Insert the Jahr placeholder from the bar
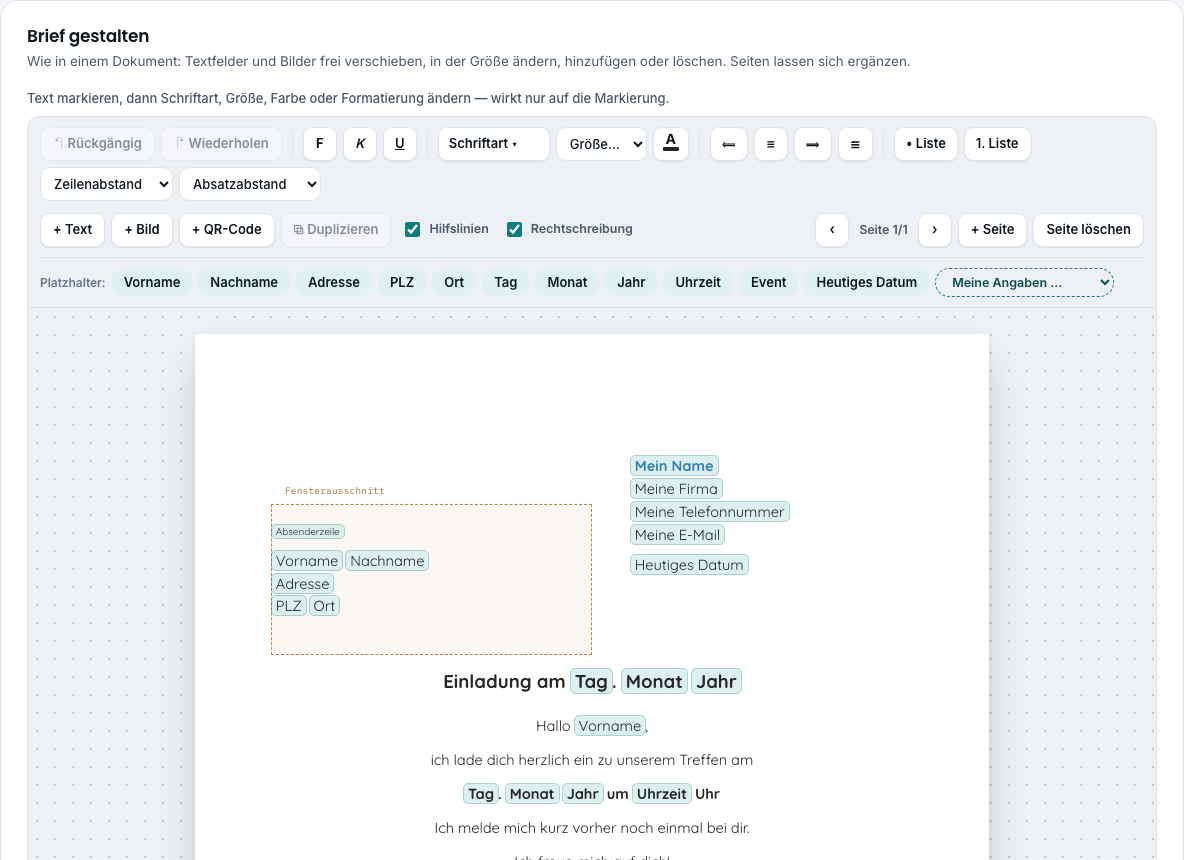 point(631,282)
